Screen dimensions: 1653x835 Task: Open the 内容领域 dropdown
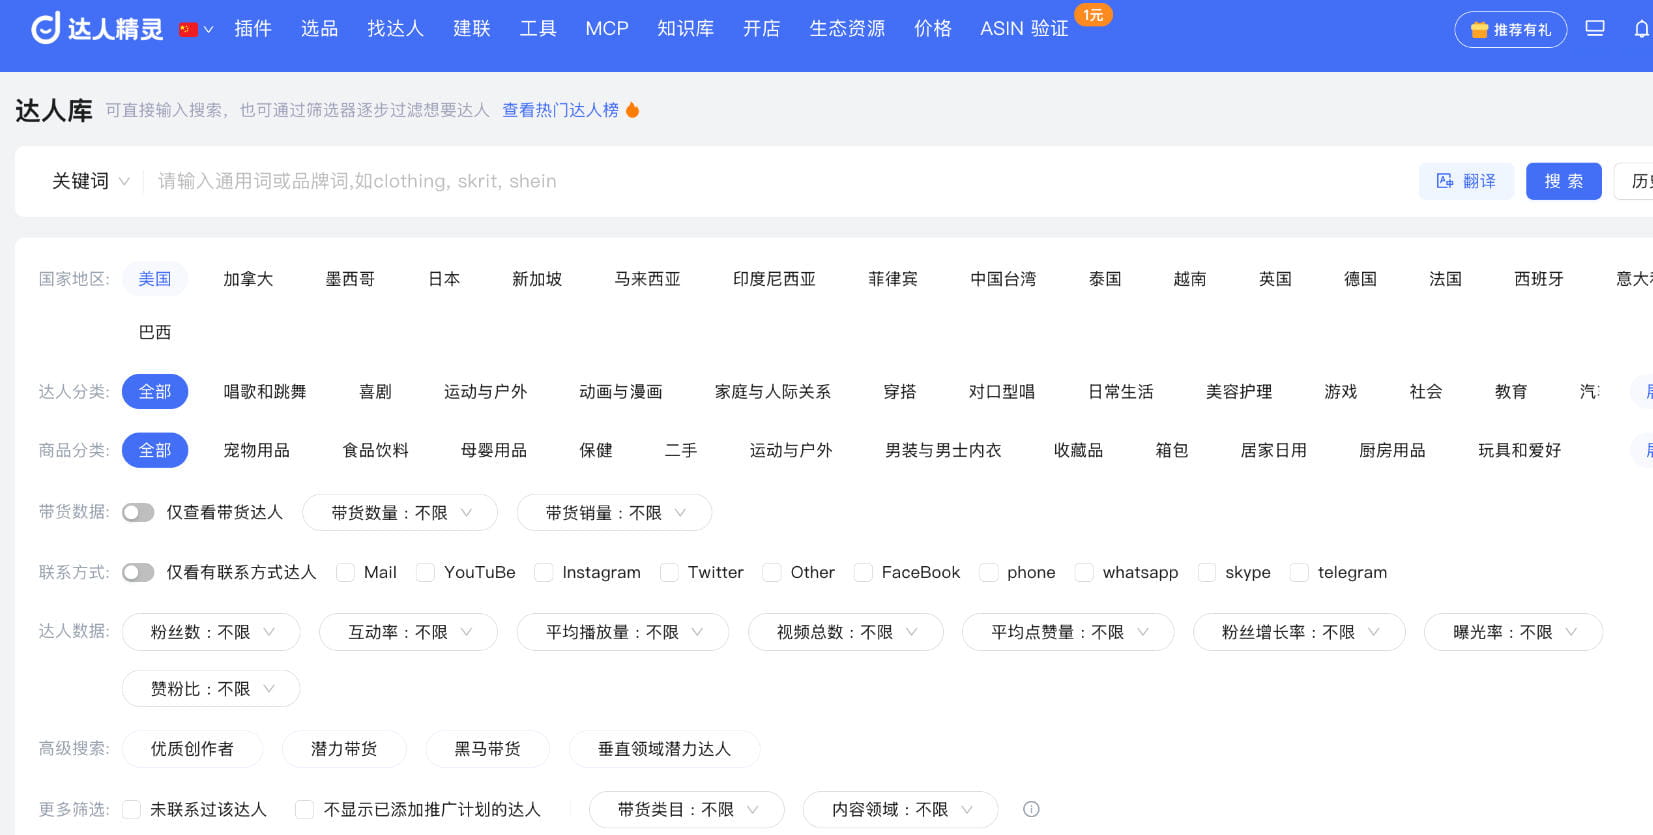click(x=901, y=809)
